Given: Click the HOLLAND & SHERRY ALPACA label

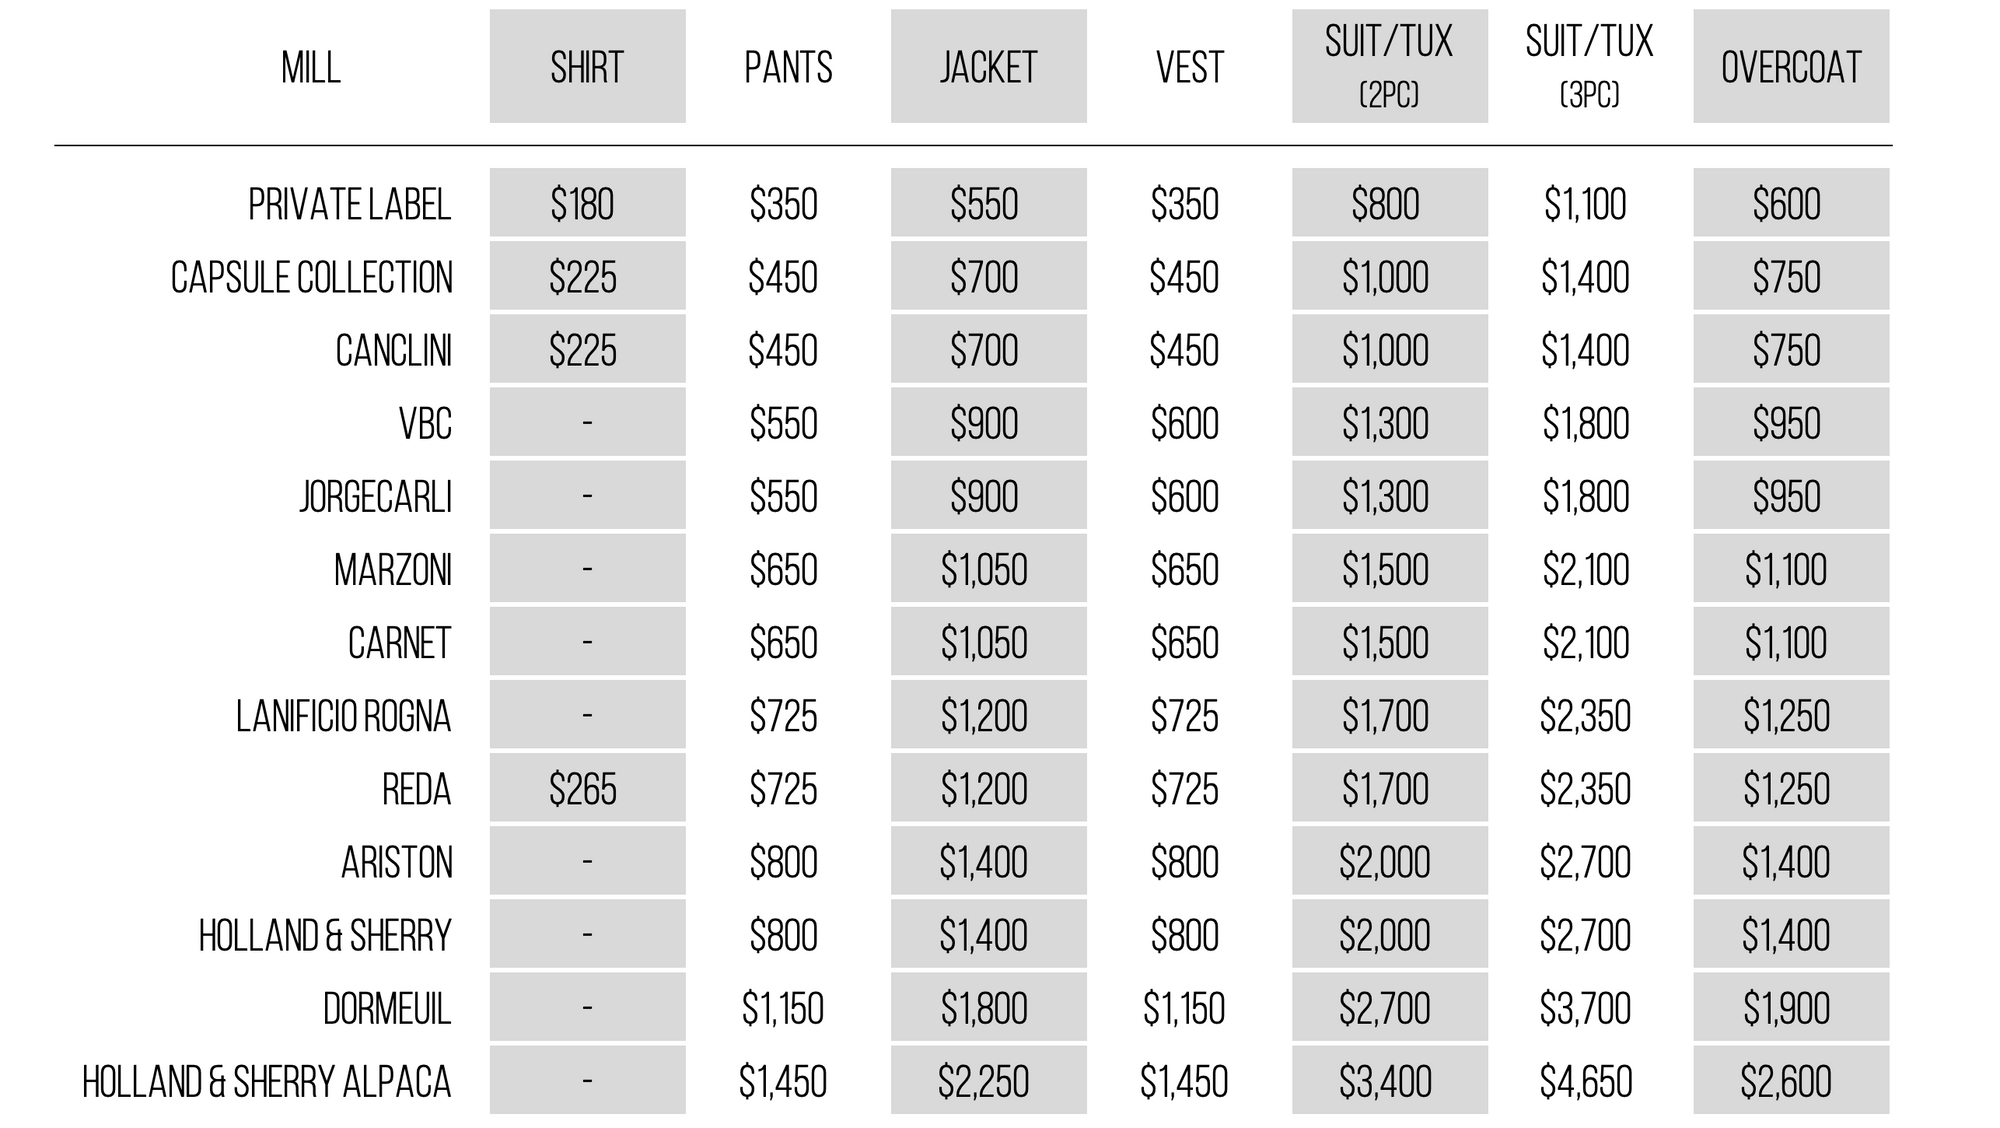Looking at the screenshot, I should click(267, 1082).
